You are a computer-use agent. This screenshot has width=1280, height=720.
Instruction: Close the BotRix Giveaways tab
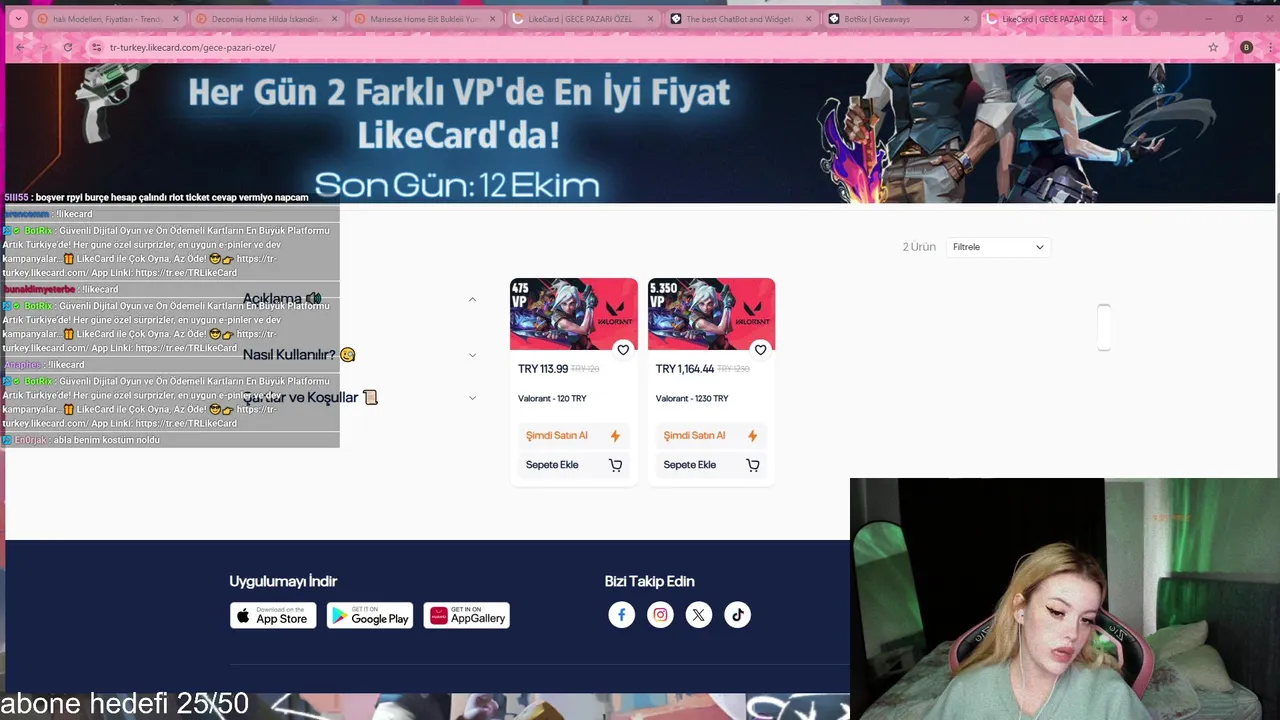(x=966, y=18)
